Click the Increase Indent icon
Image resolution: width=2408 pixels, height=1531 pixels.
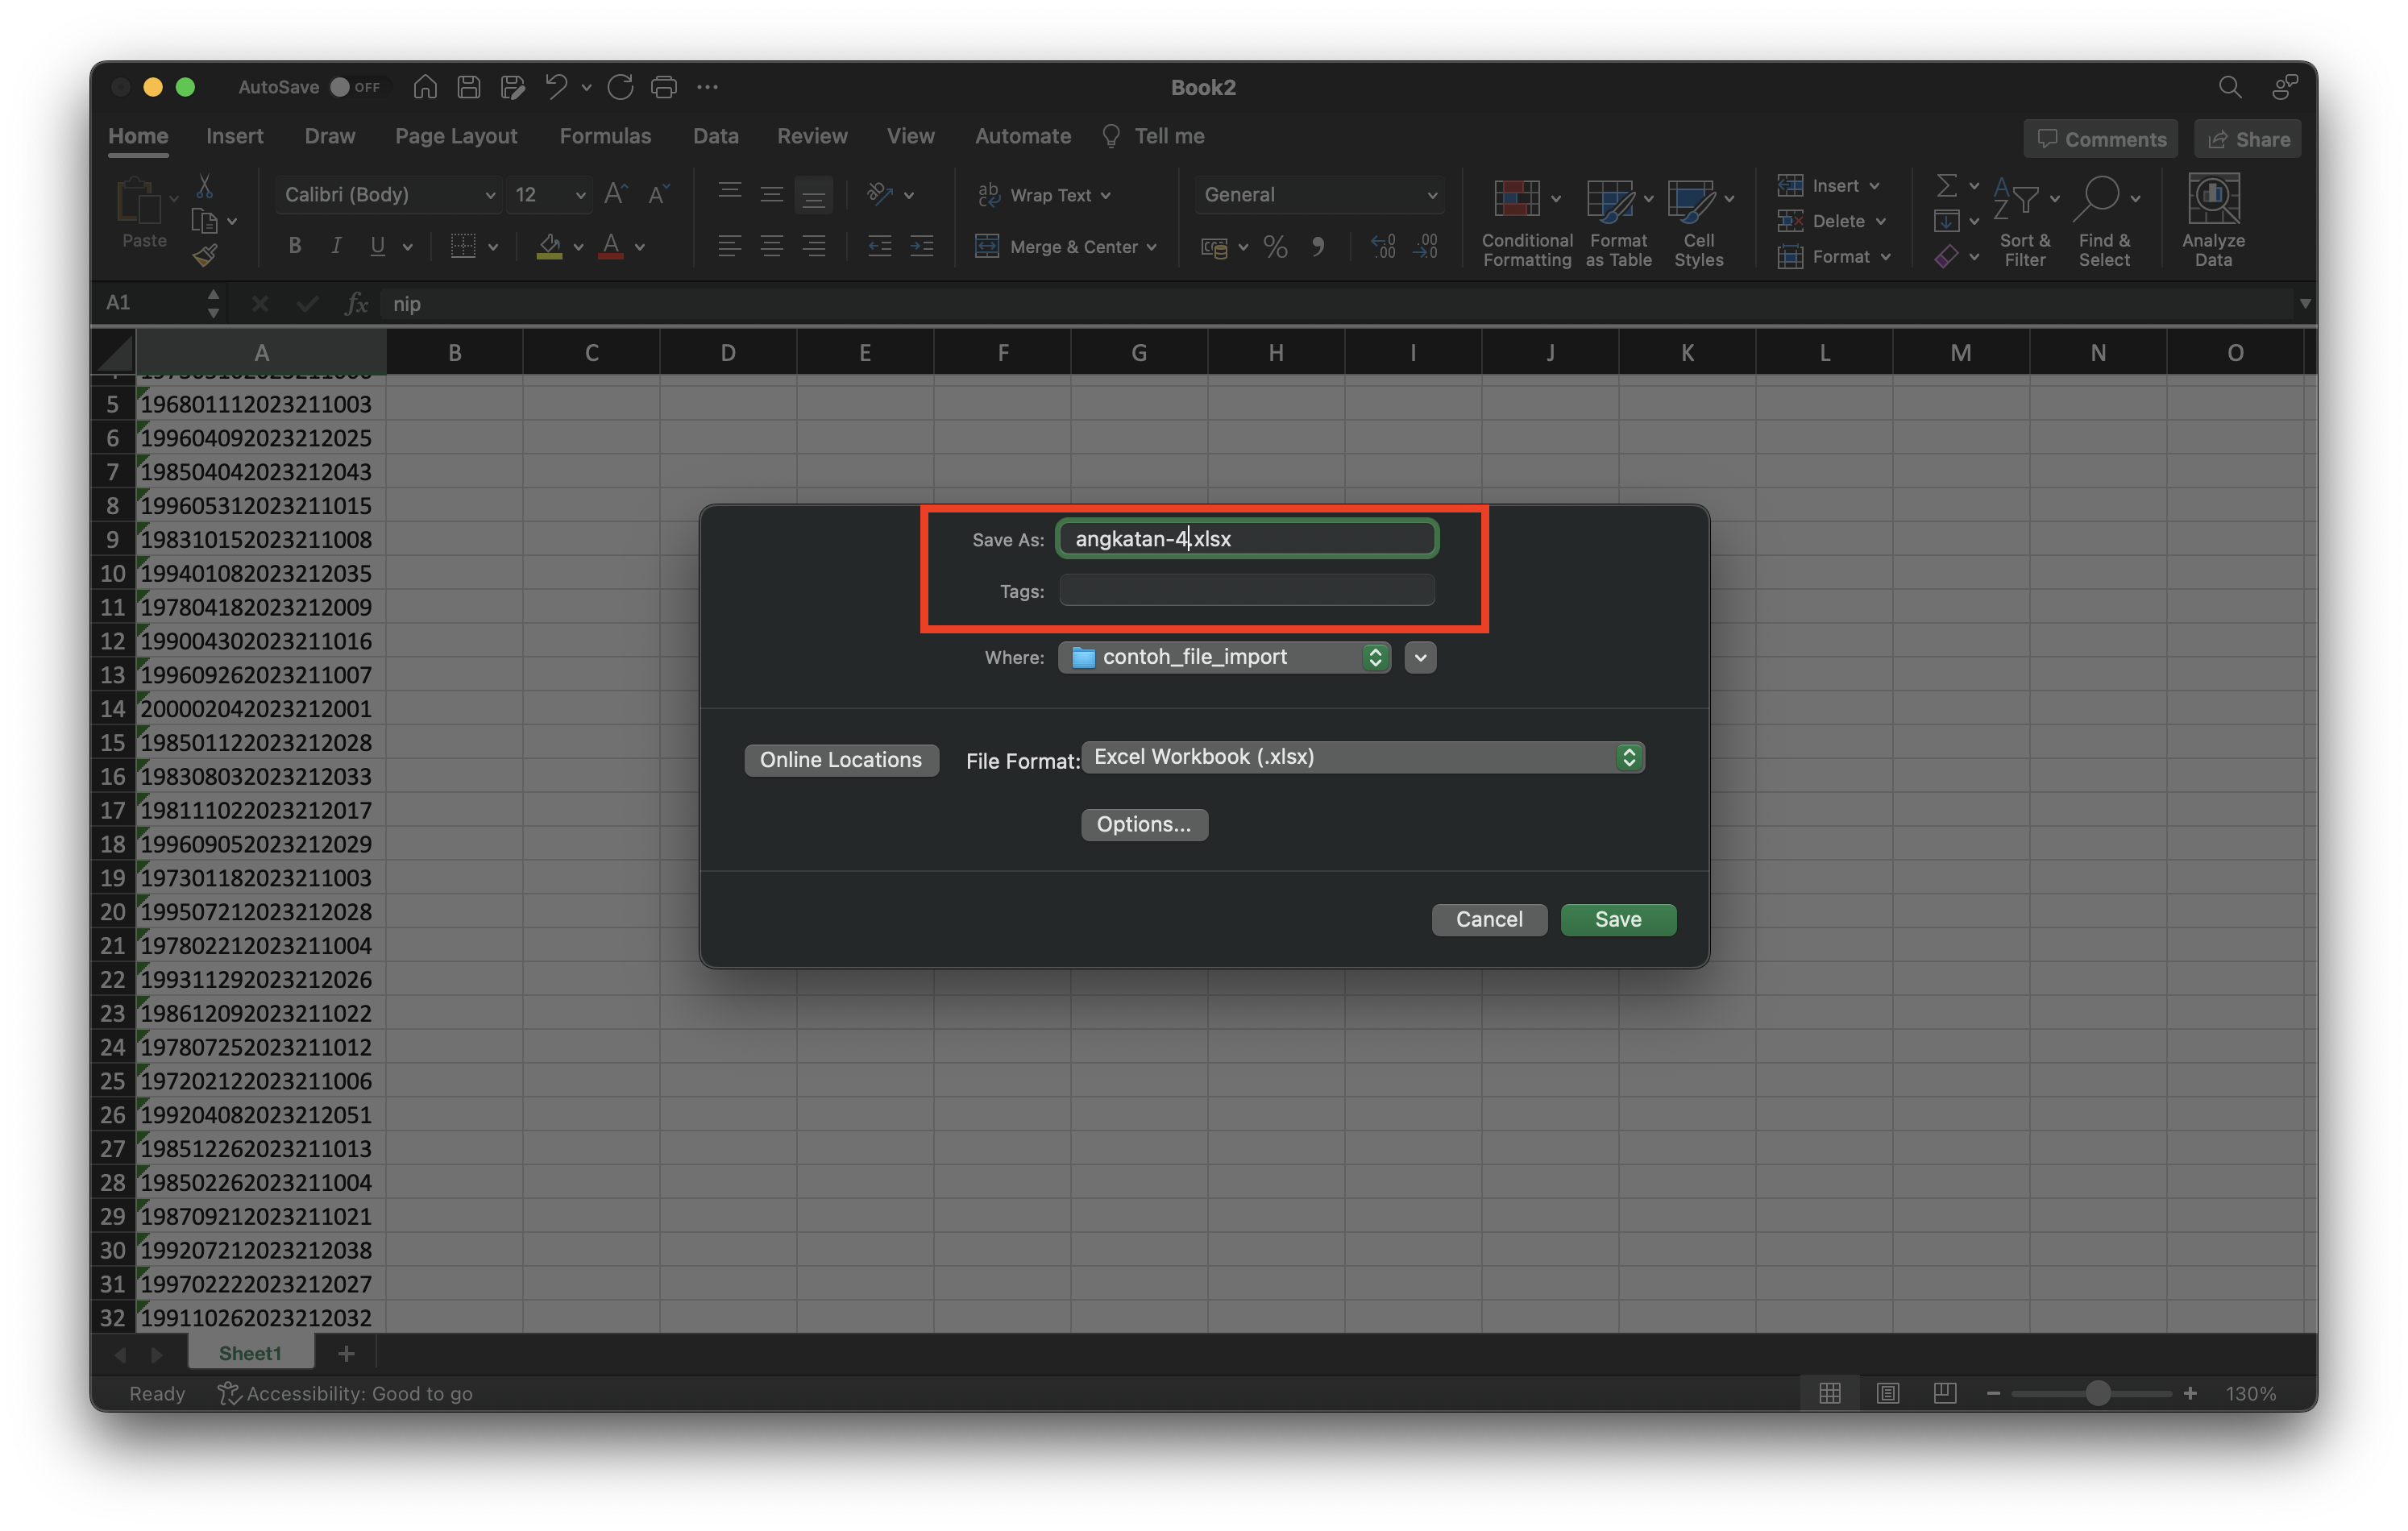click(x=921, y=246)
